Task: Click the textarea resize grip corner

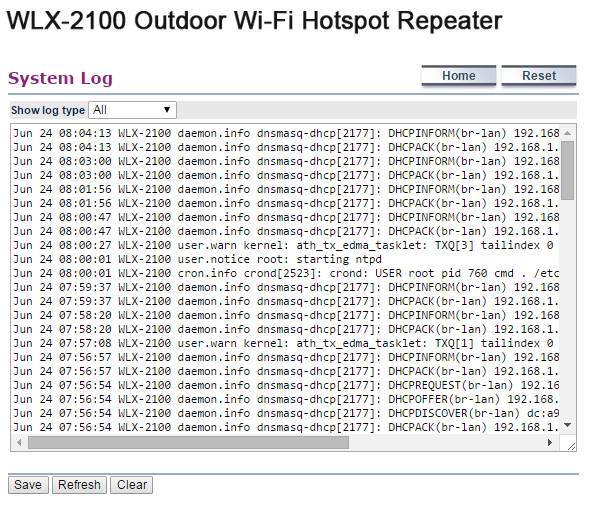Action: coord(571,446)
